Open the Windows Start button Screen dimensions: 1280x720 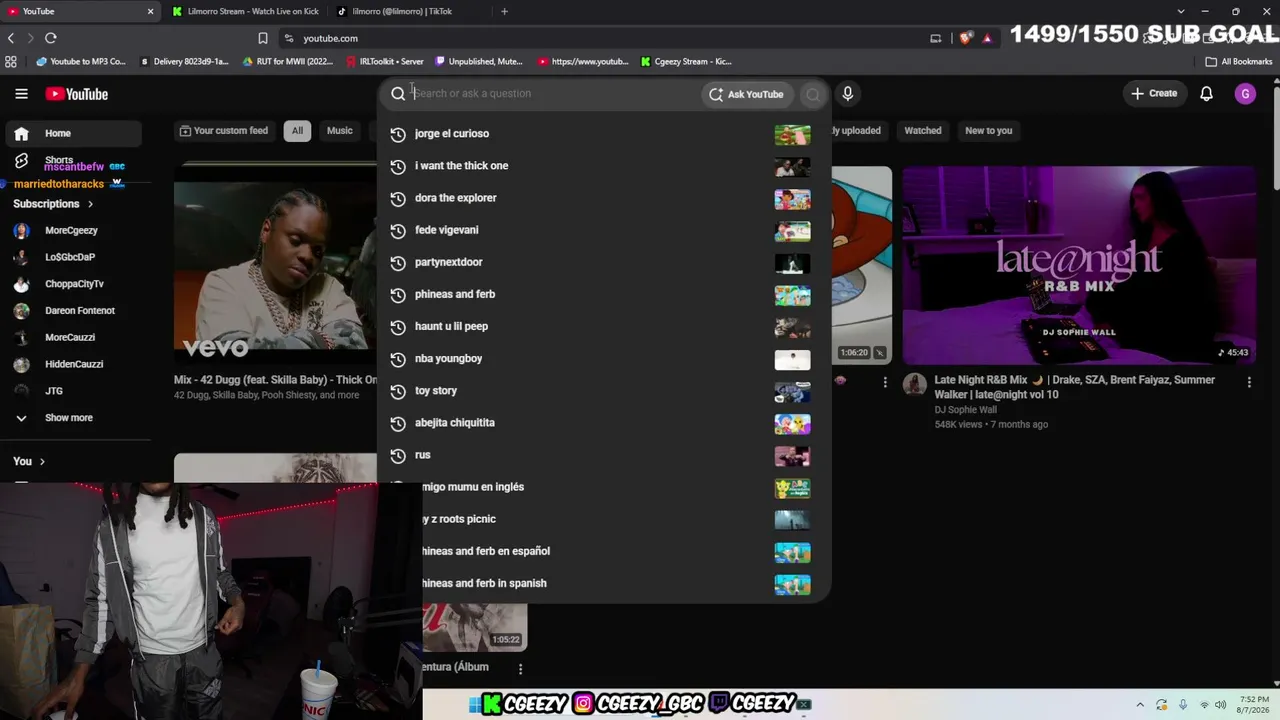[474, 705]
